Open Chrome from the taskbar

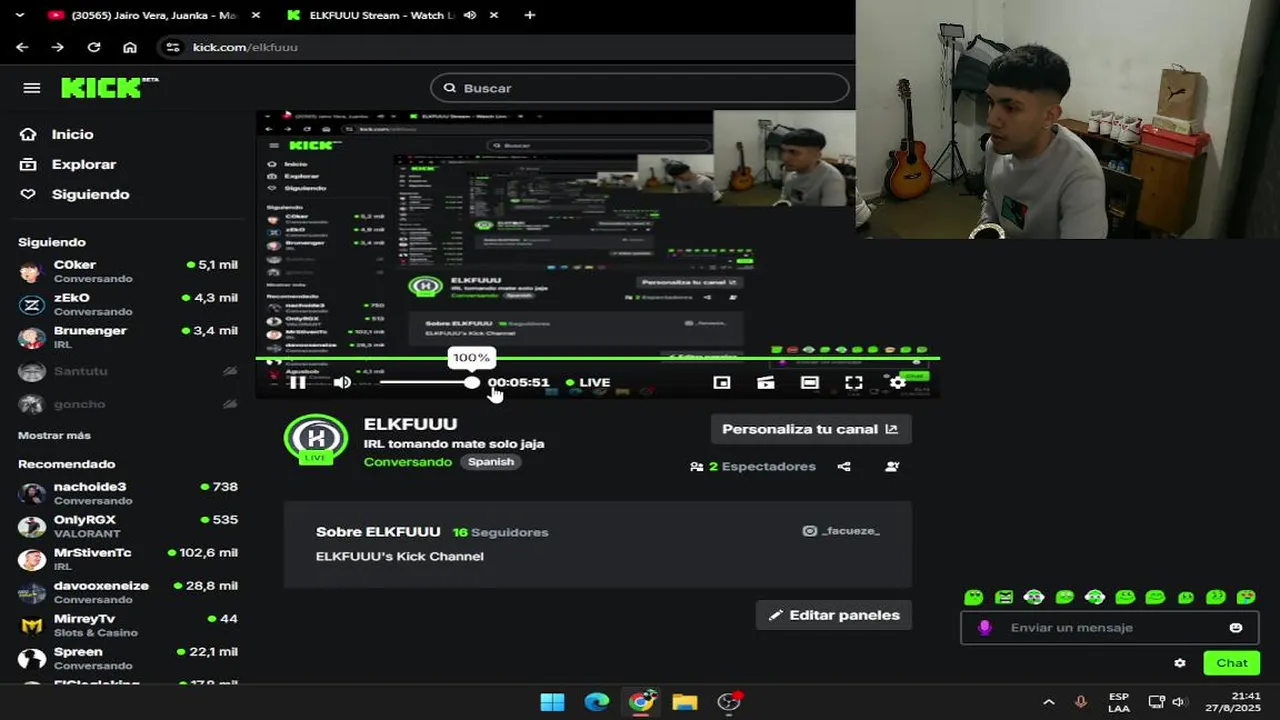641,702
